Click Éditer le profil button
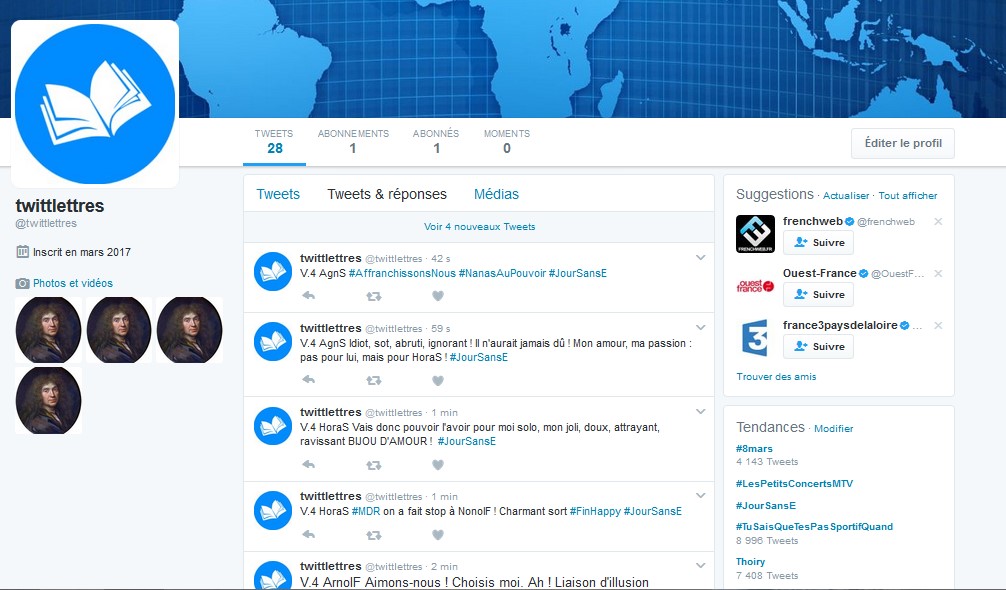The height and width of the screenshot is (590, 1006). 902,143
